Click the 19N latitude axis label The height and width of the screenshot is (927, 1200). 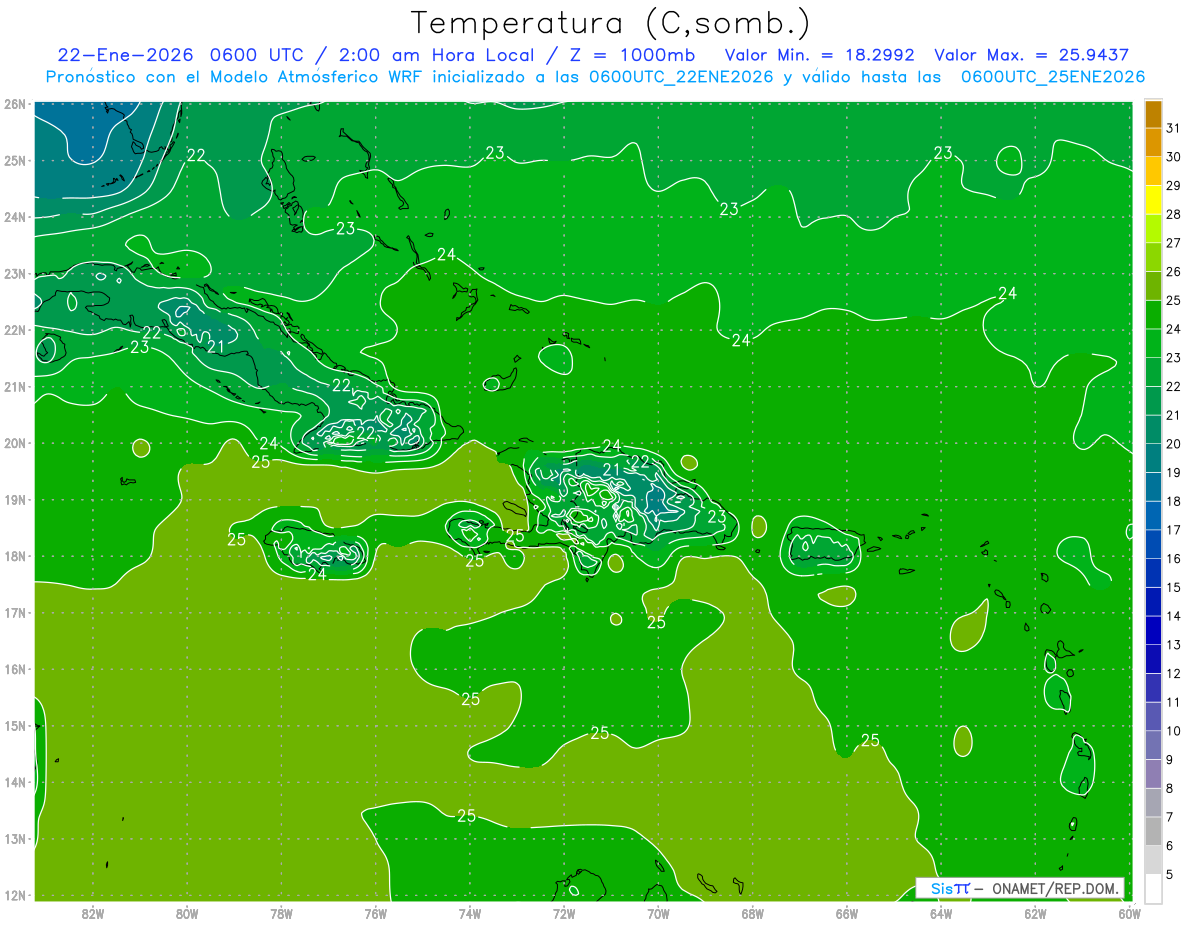(x=15, y=499)
